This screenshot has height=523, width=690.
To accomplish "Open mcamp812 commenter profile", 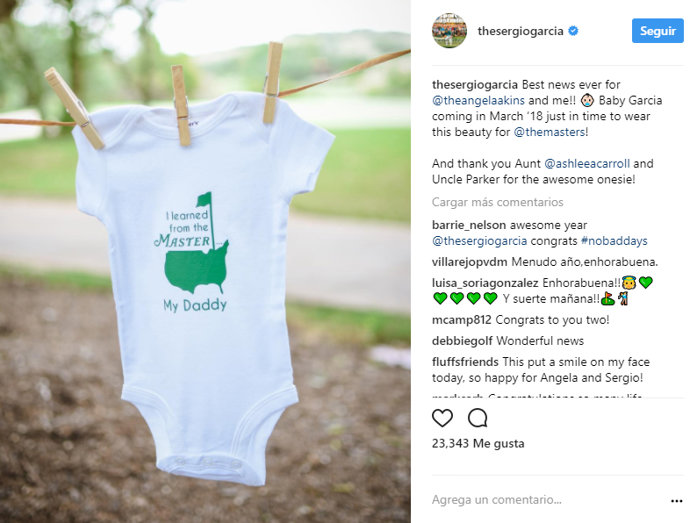I will (x=461, y=320).
